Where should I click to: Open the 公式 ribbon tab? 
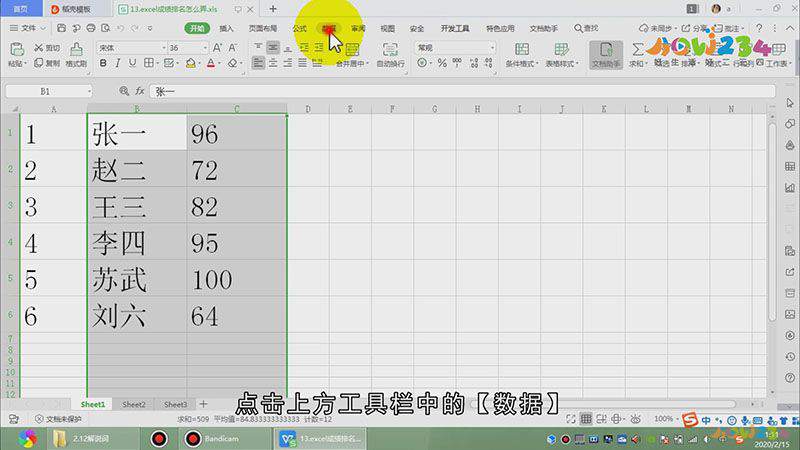pyautogui.click(x=300, y=29)
